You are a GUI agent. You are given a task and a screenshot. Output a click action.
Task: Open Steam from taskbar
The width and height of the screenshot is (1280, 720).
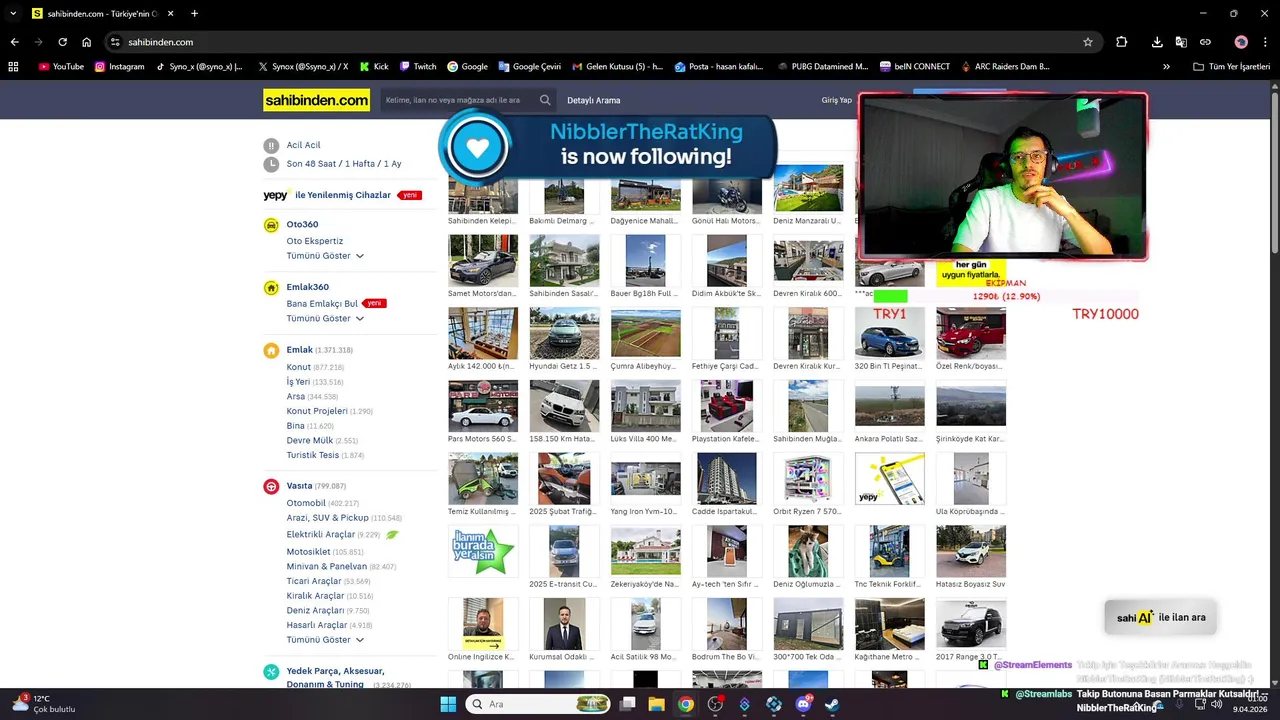coord(832,704)
